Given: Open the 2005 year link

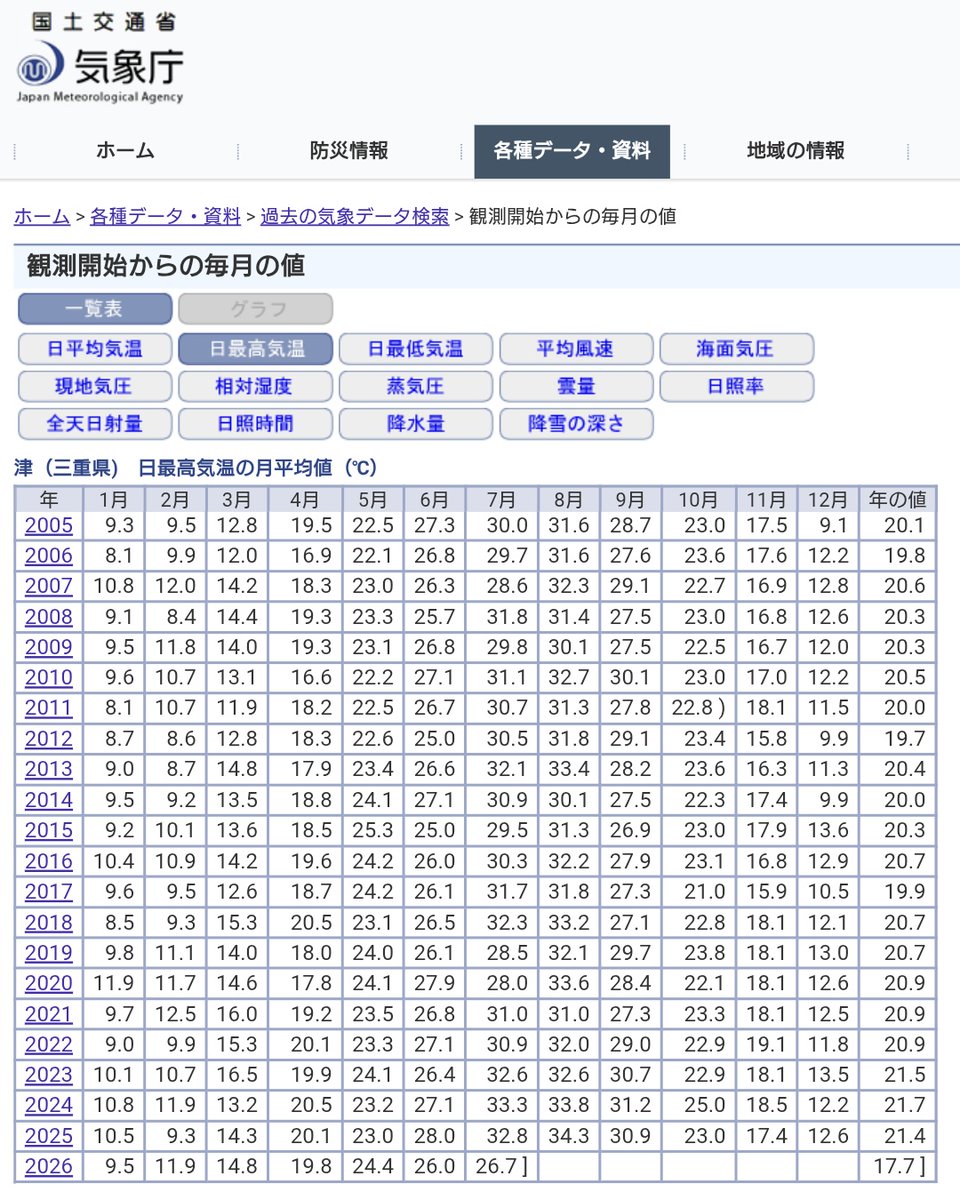Looking at the screenshot, I should pos(49,525).
